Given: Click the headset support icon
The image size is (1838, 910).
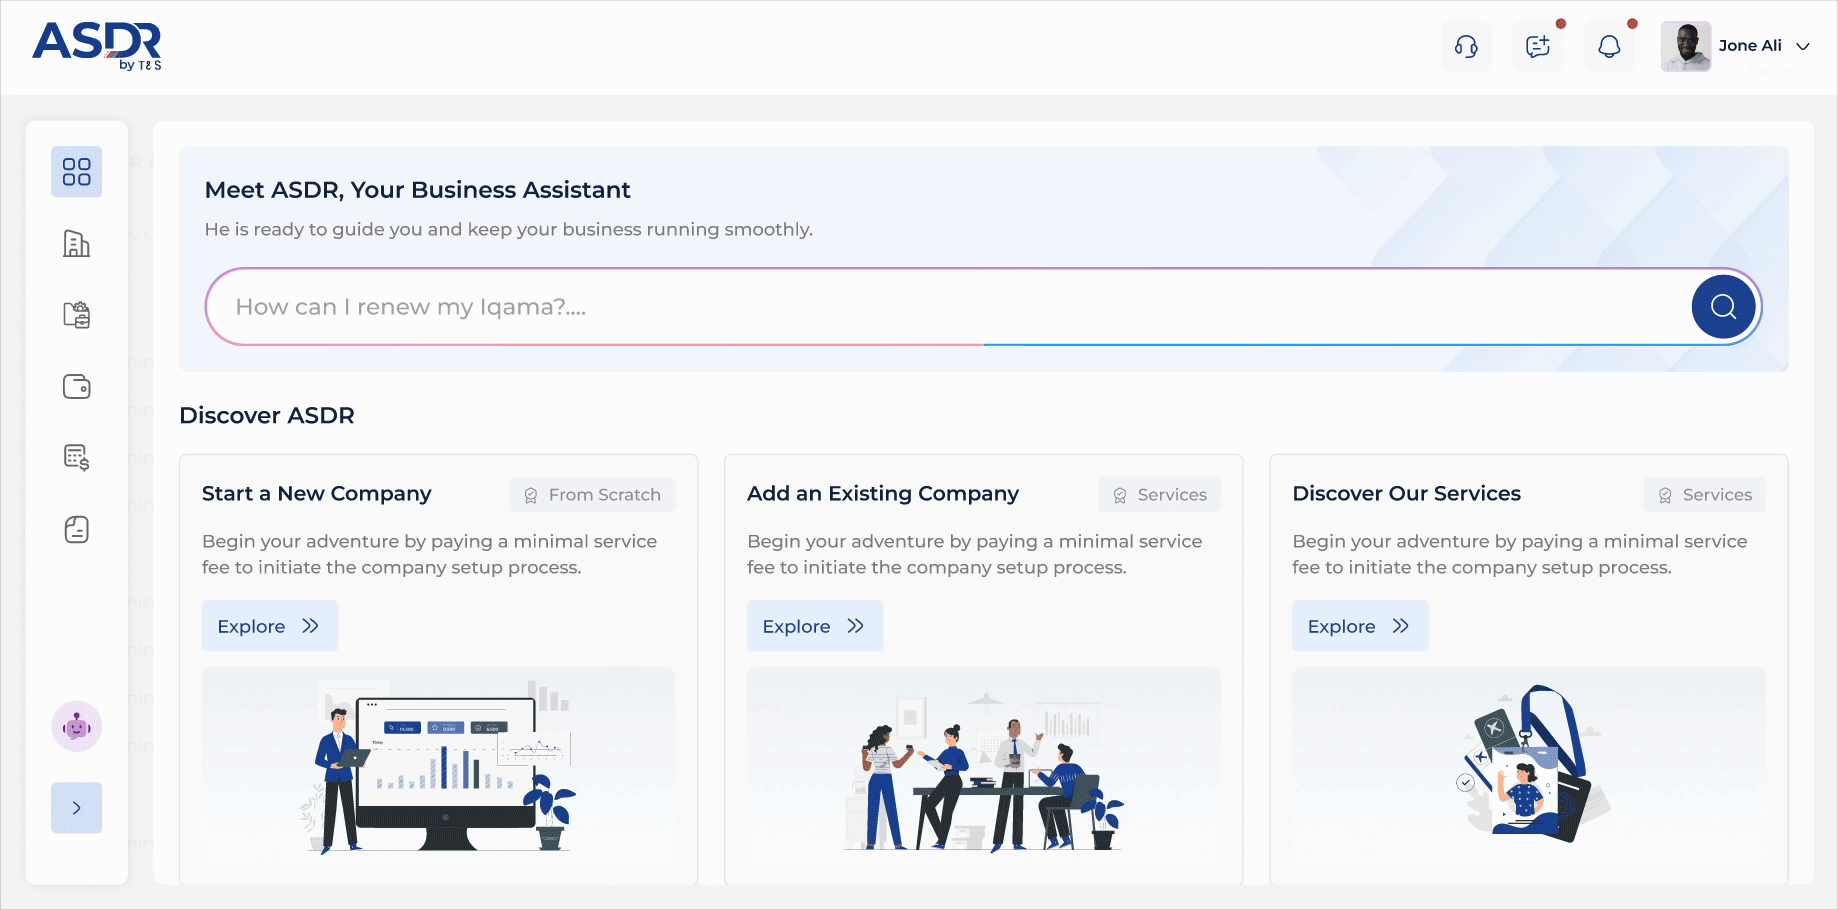Looking at the screenshot, I should point(1466,46).
